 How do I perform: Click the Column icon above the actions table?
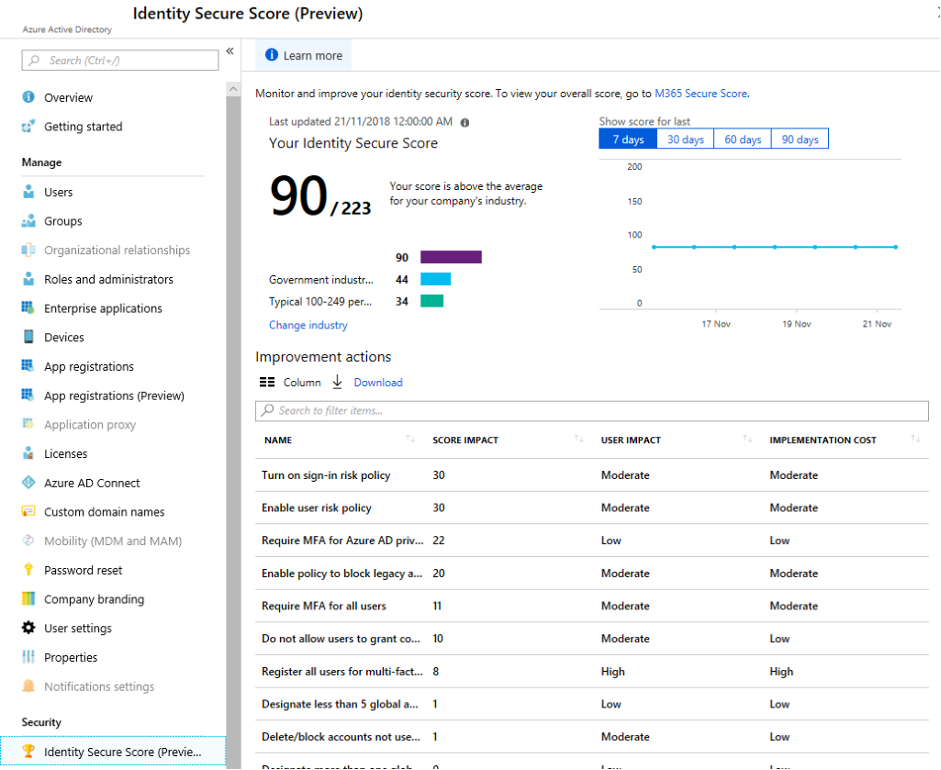(x=268, y=382)
